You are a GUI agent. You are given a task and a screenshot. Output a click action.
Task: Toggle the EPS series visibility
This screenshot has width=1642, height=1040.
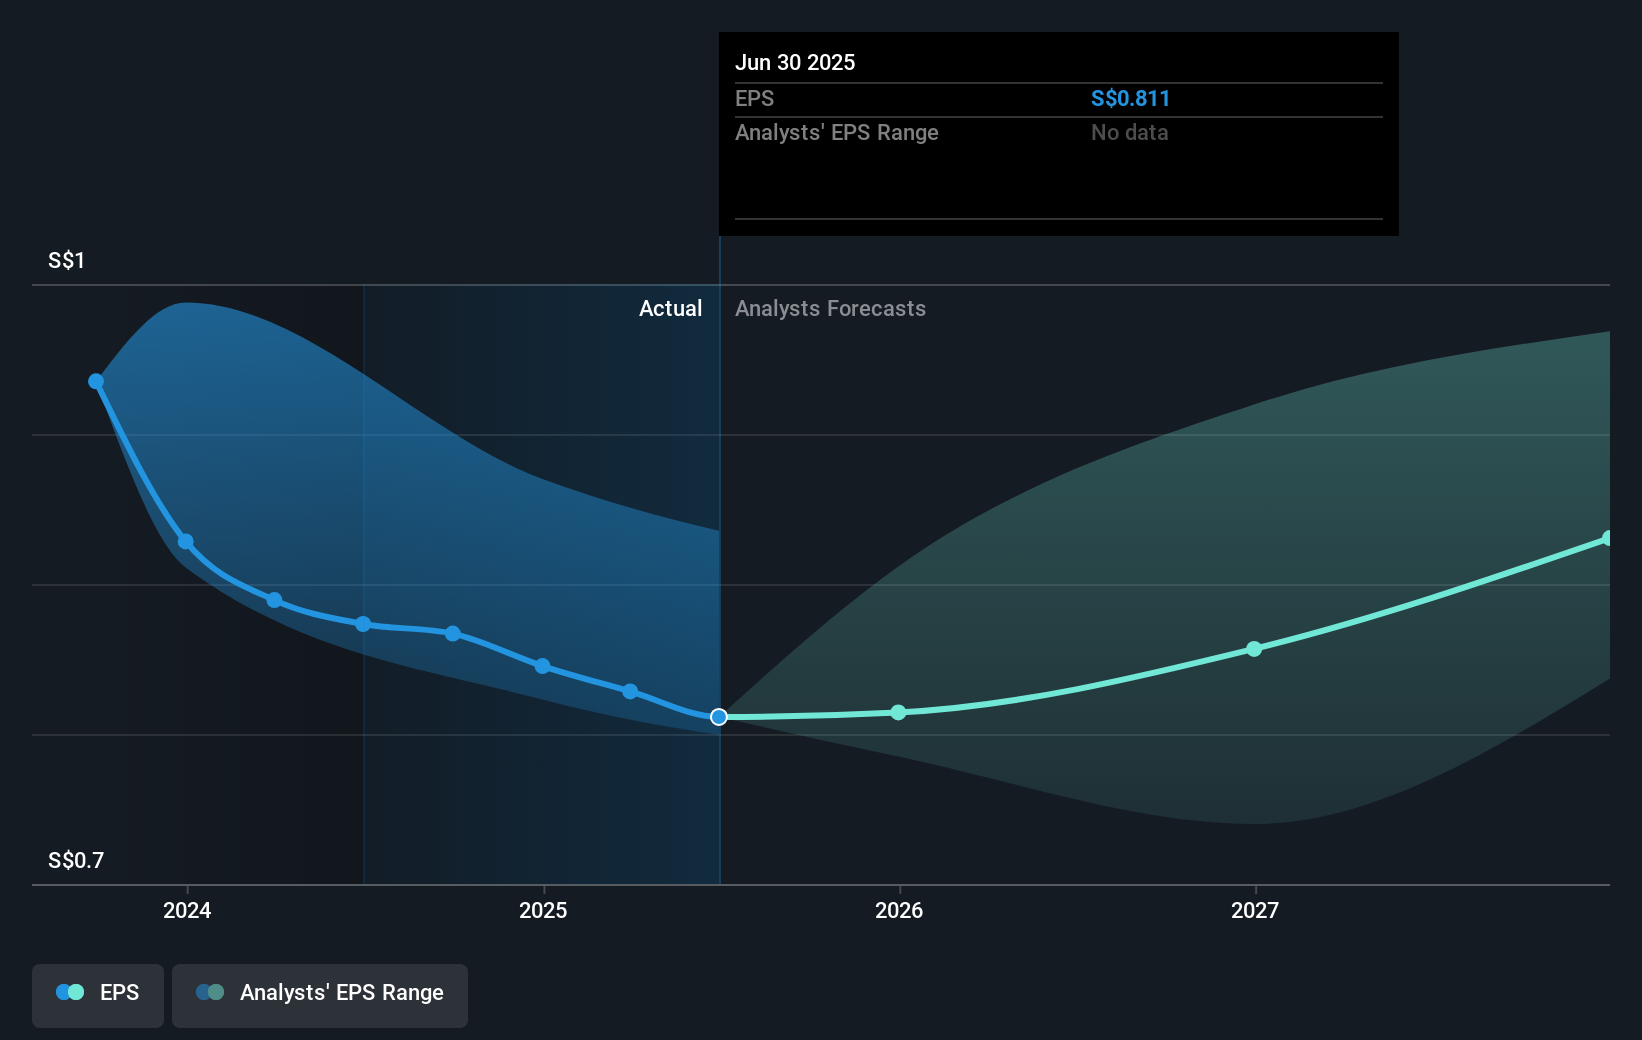[x=97, y=994]
